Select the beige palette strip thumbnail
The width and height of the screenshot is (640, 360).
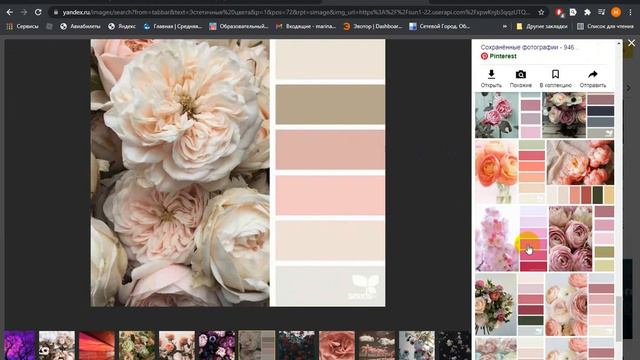pyautogui.click(x=257, y=345)
